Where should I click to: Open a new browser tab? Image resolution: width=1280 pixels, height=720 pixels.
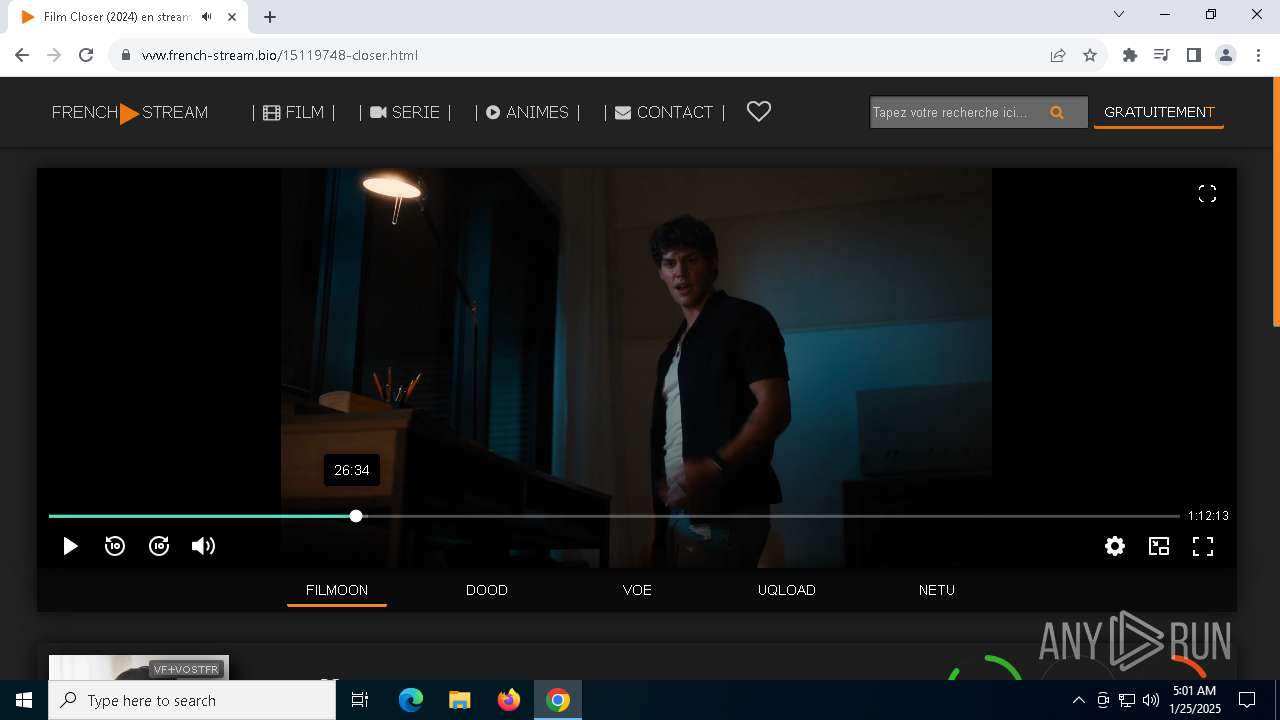tap(270, 17)
